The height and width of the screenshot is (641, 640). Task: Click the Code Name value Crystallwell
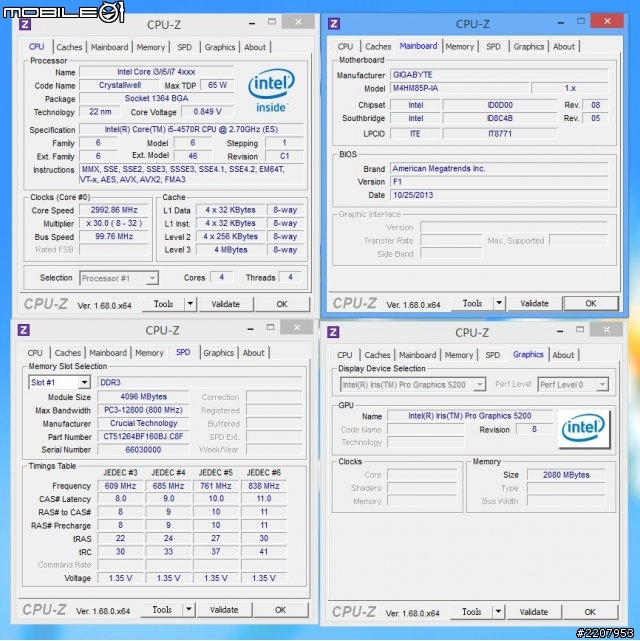coord(120,85)
